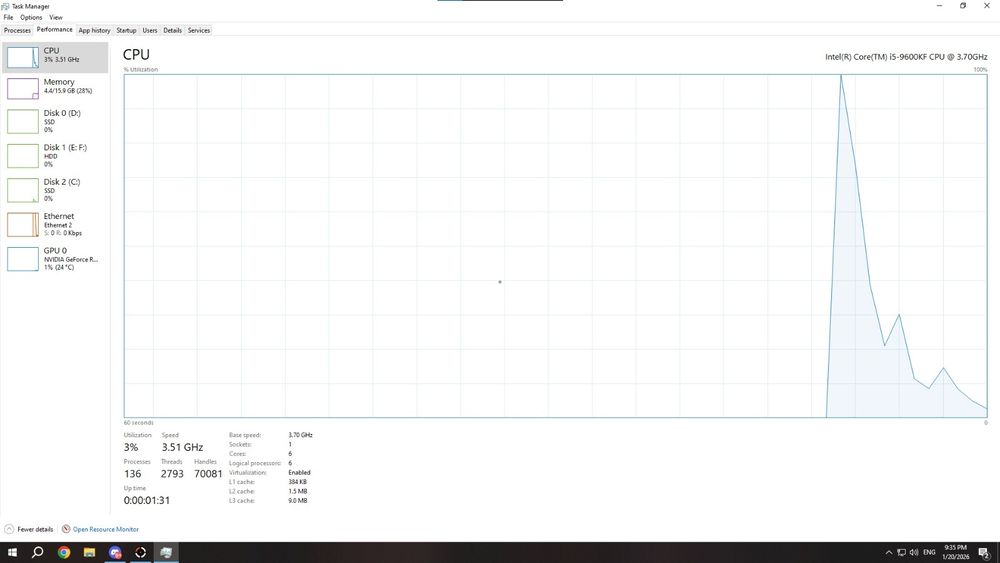
Task: Open the black circular taskbar app icon
Action: tap(140, 552)
